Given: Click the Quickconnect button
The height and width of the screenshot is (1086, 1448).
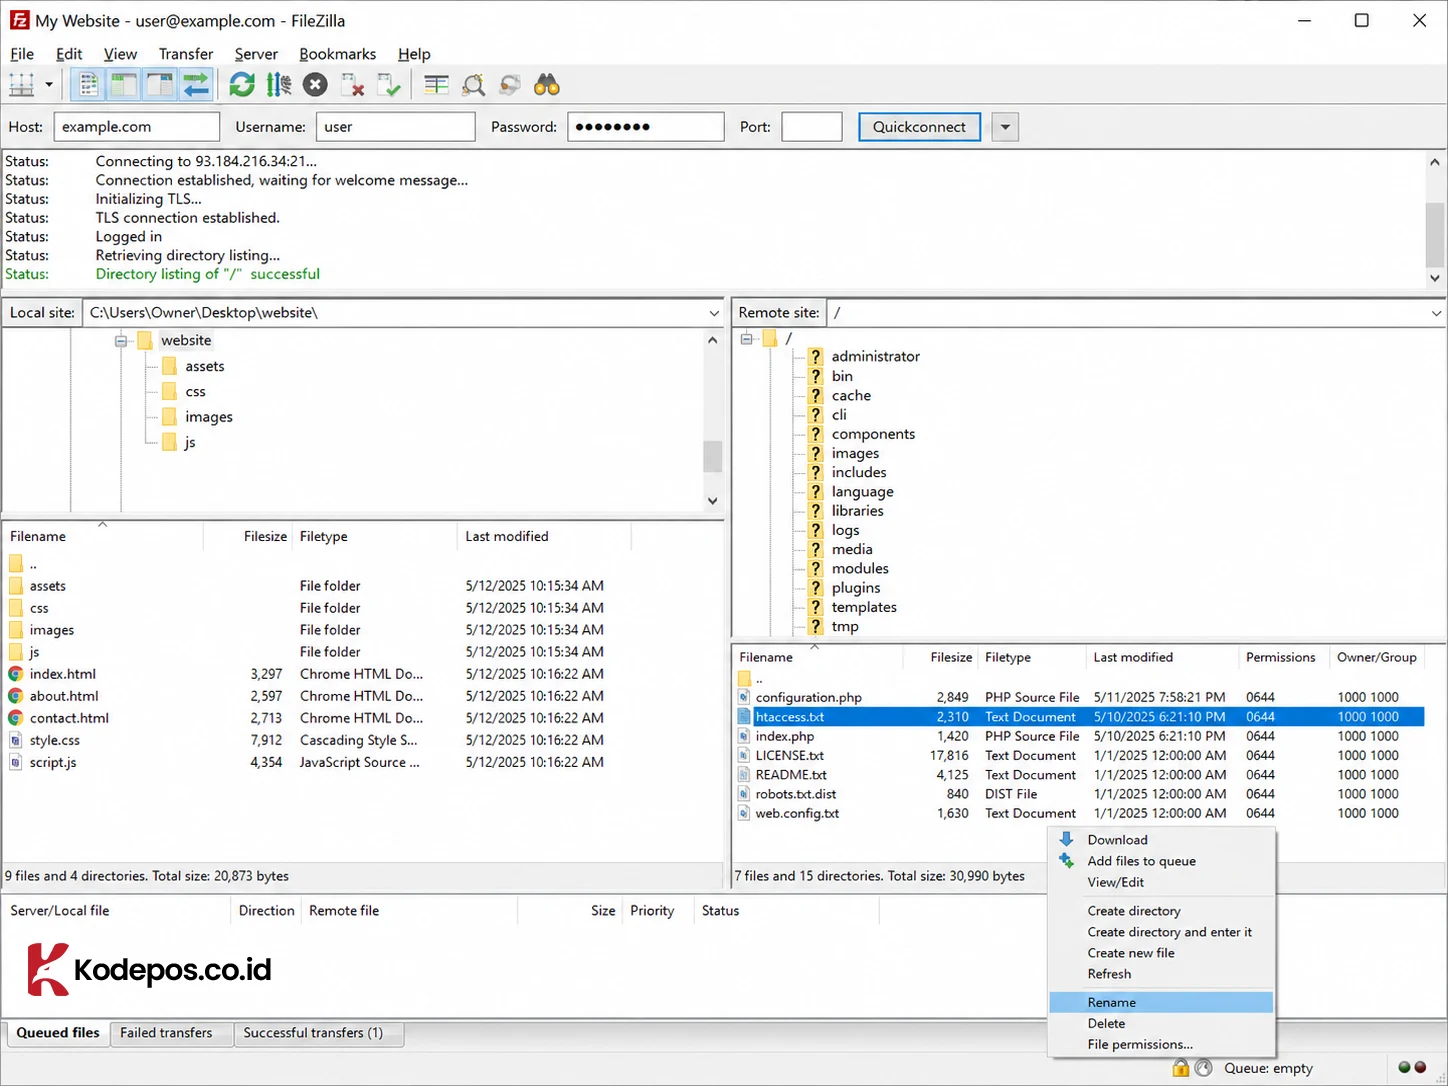Looking at the screenshot, I should tap(919, 127).
